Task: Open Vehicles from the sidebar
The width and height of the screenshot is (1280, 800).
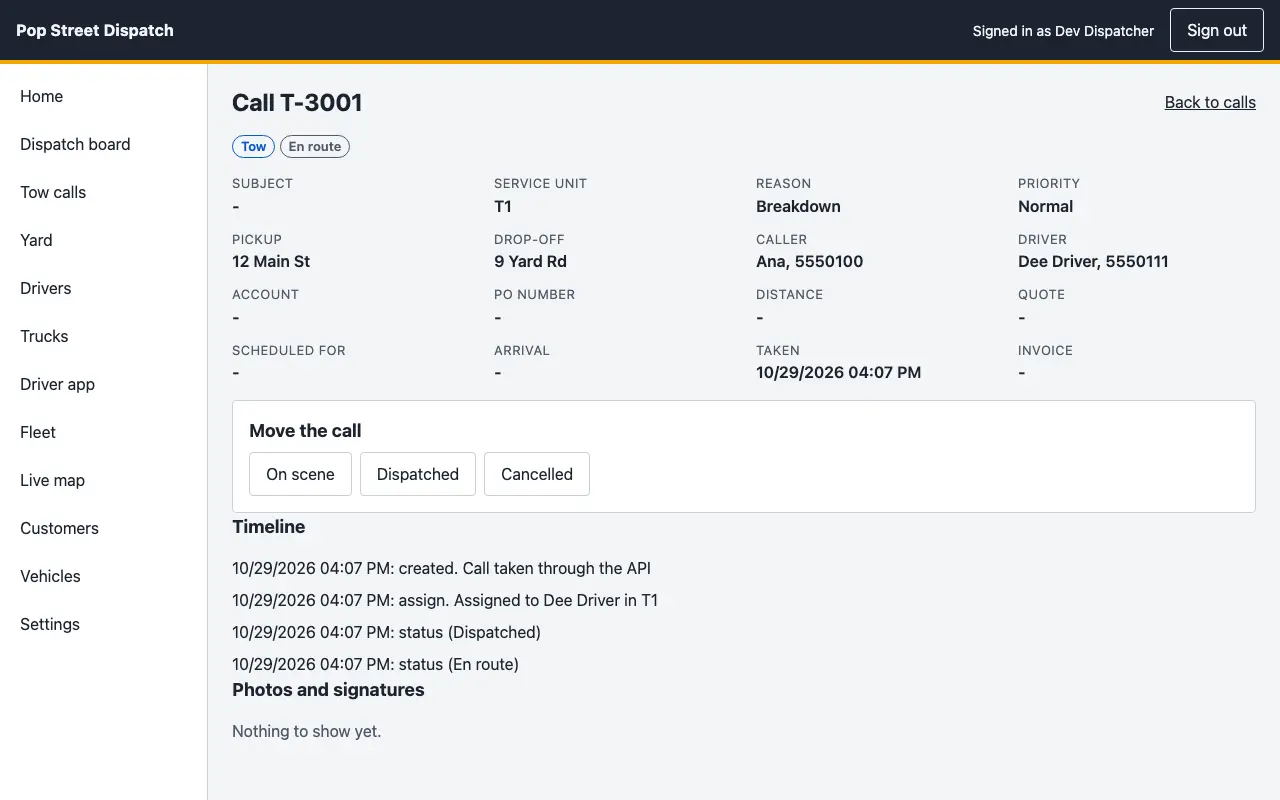Action: (x=50, y=576)
